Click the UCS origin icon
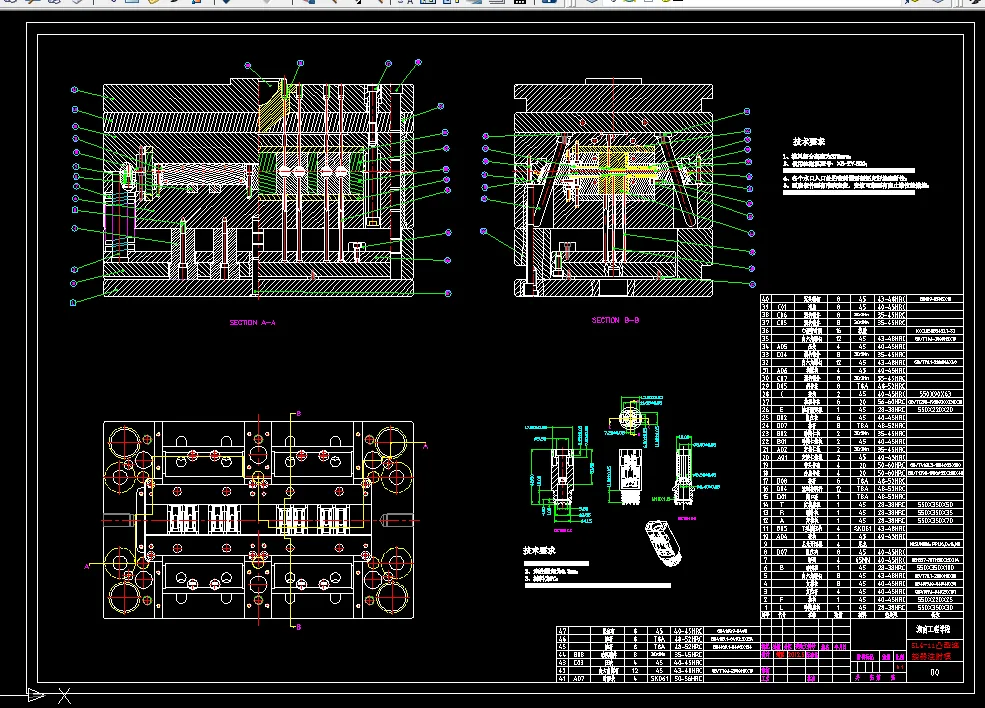This screenshot has width=985, height=708. pyautogui.click(x=48, y=695)
